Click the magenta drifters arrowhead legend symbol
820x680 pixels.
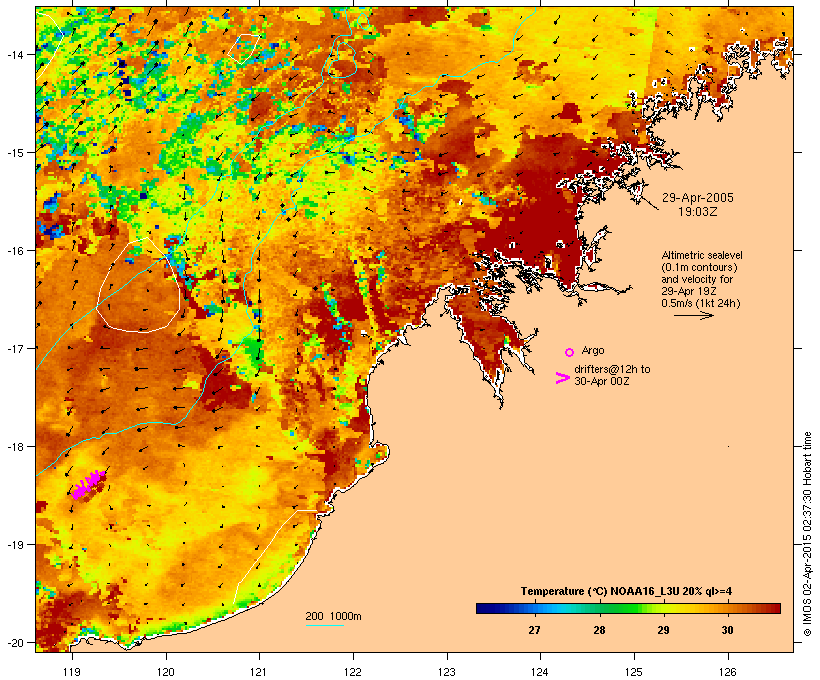pos(562,378)
